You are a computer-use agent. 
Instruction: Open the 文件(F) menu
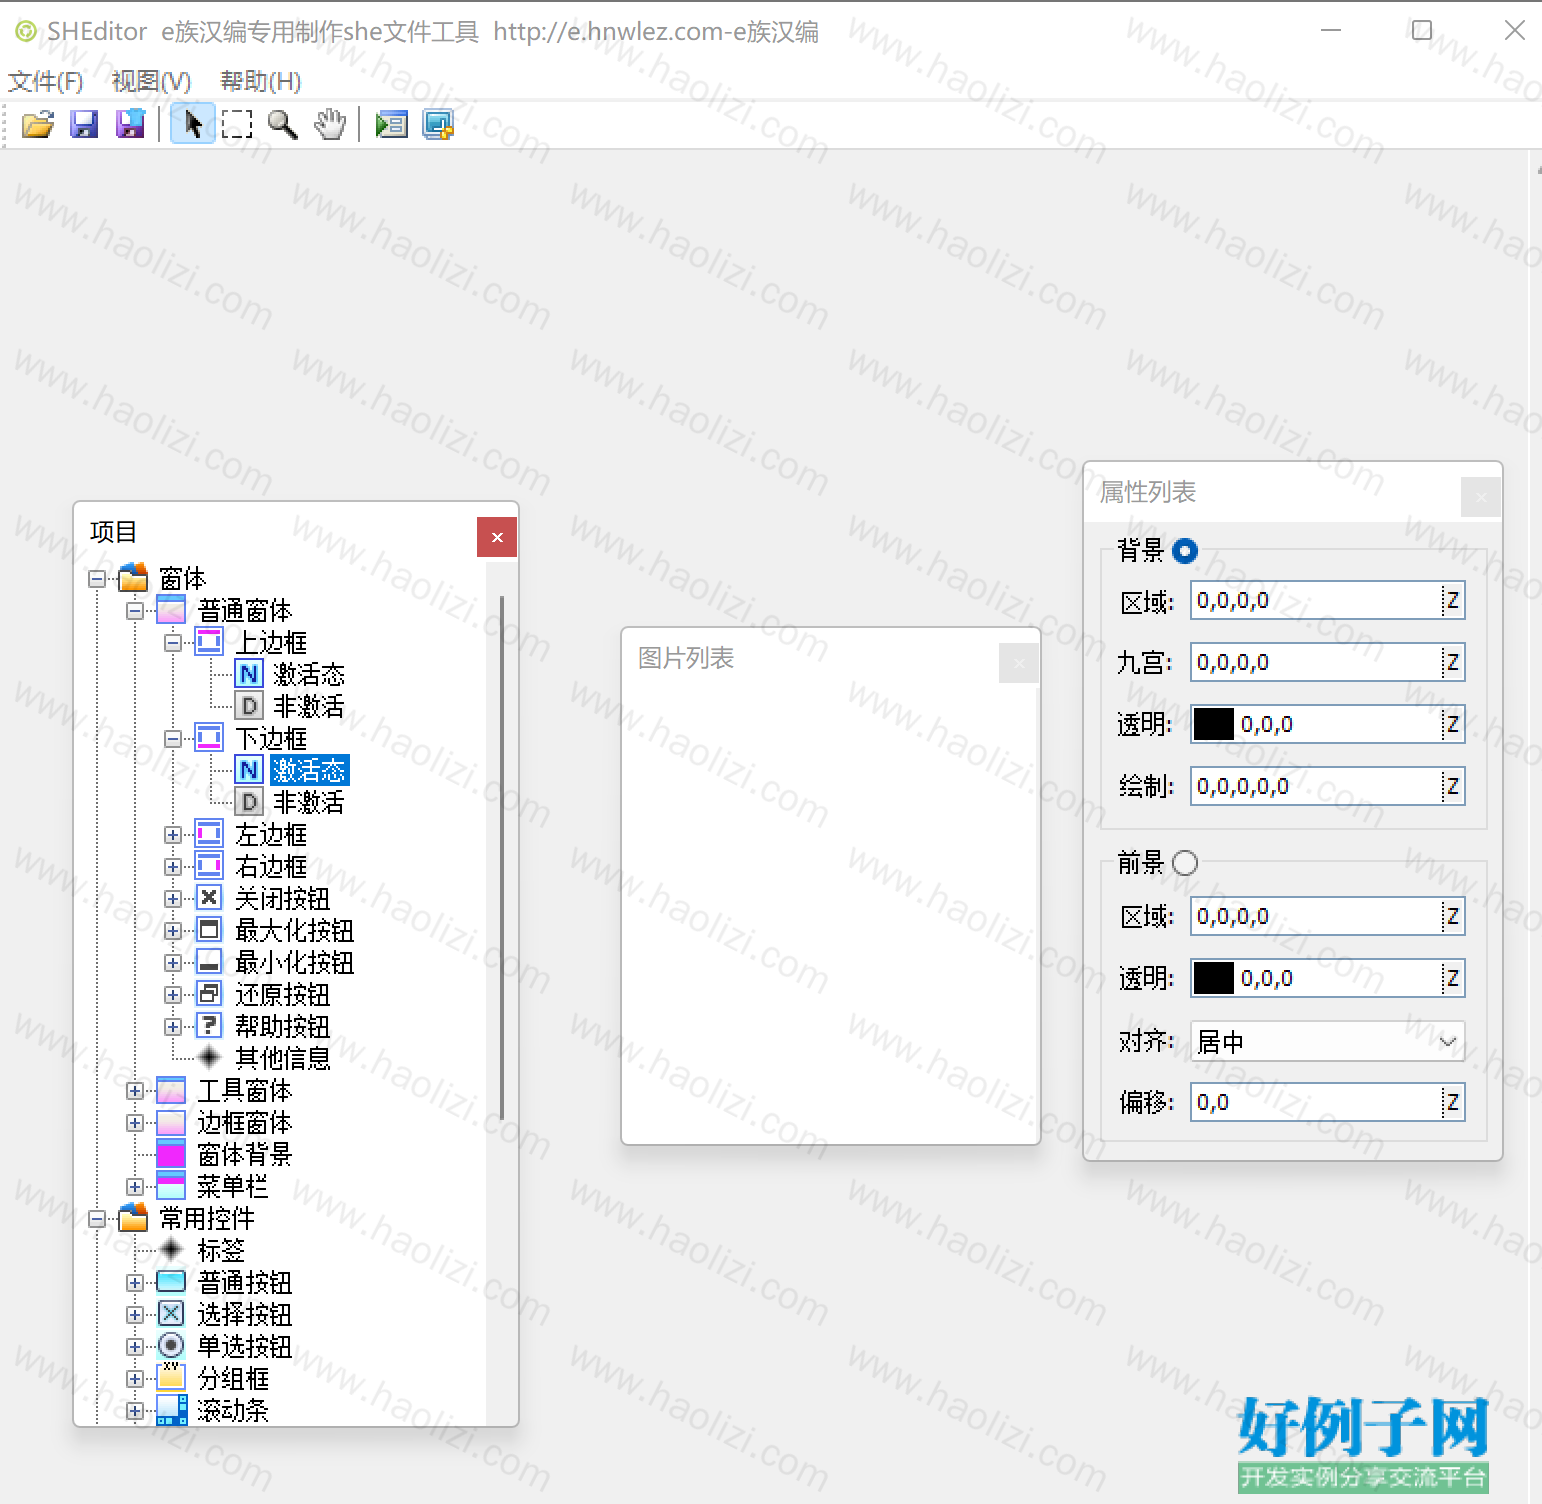pos(46,81)
